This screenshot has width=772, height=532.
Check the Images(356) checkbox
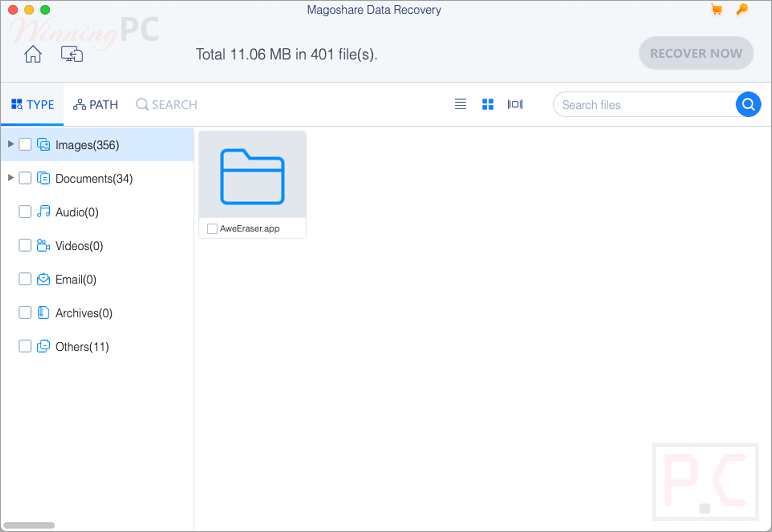[x=25, y=145]
